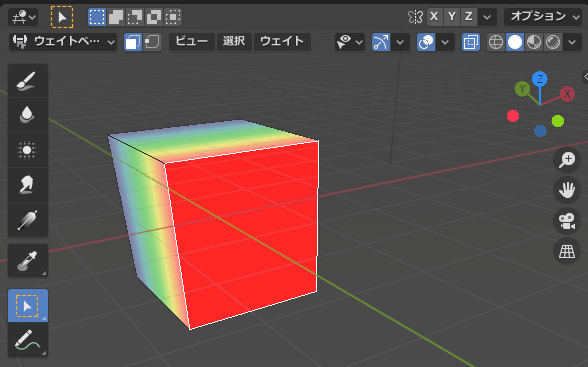
Task: Open the ビュー menu
Action: 192,42
